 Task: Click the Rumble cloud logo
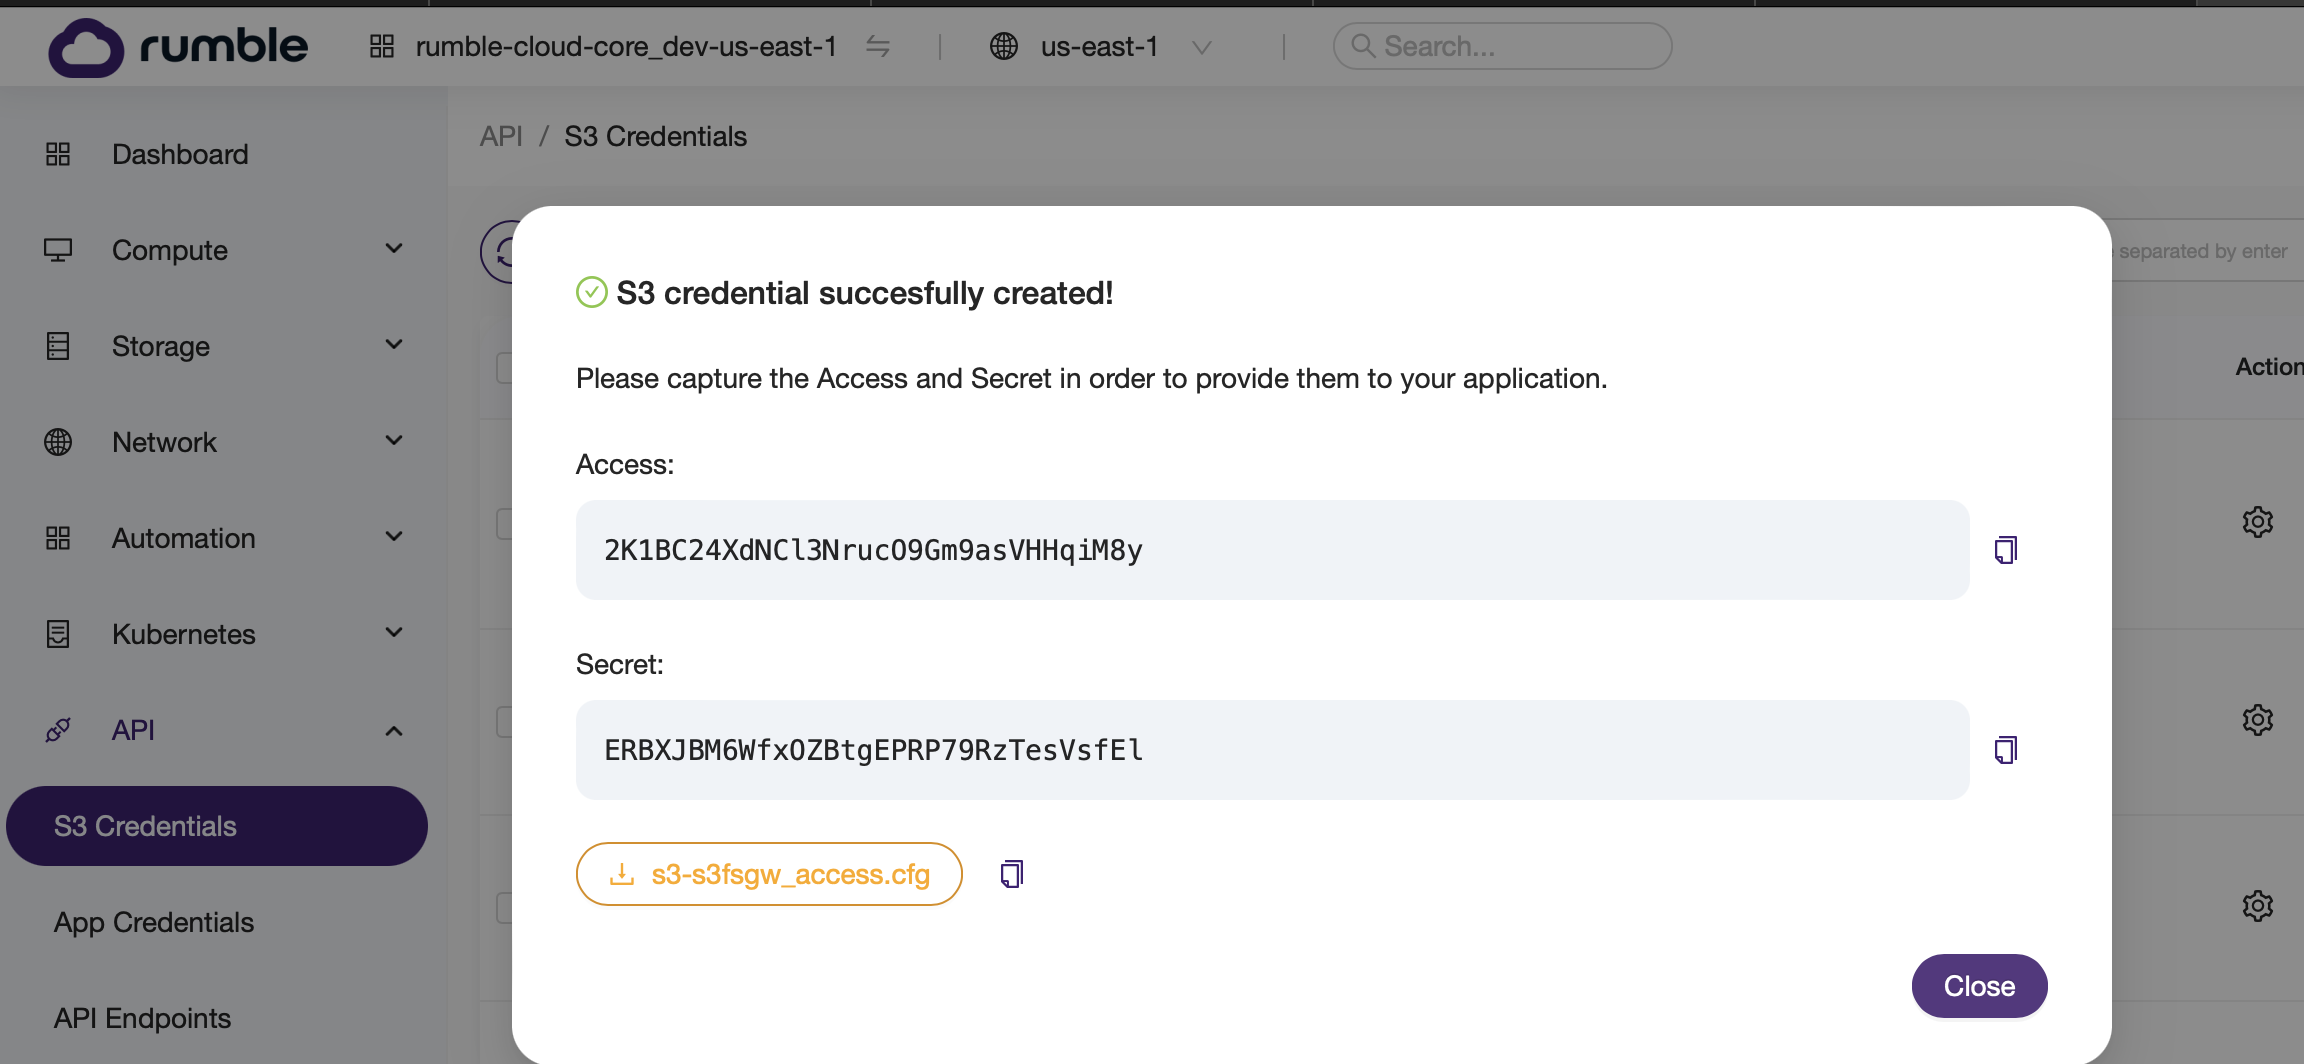pyautogui.click(x=178, y=47)
